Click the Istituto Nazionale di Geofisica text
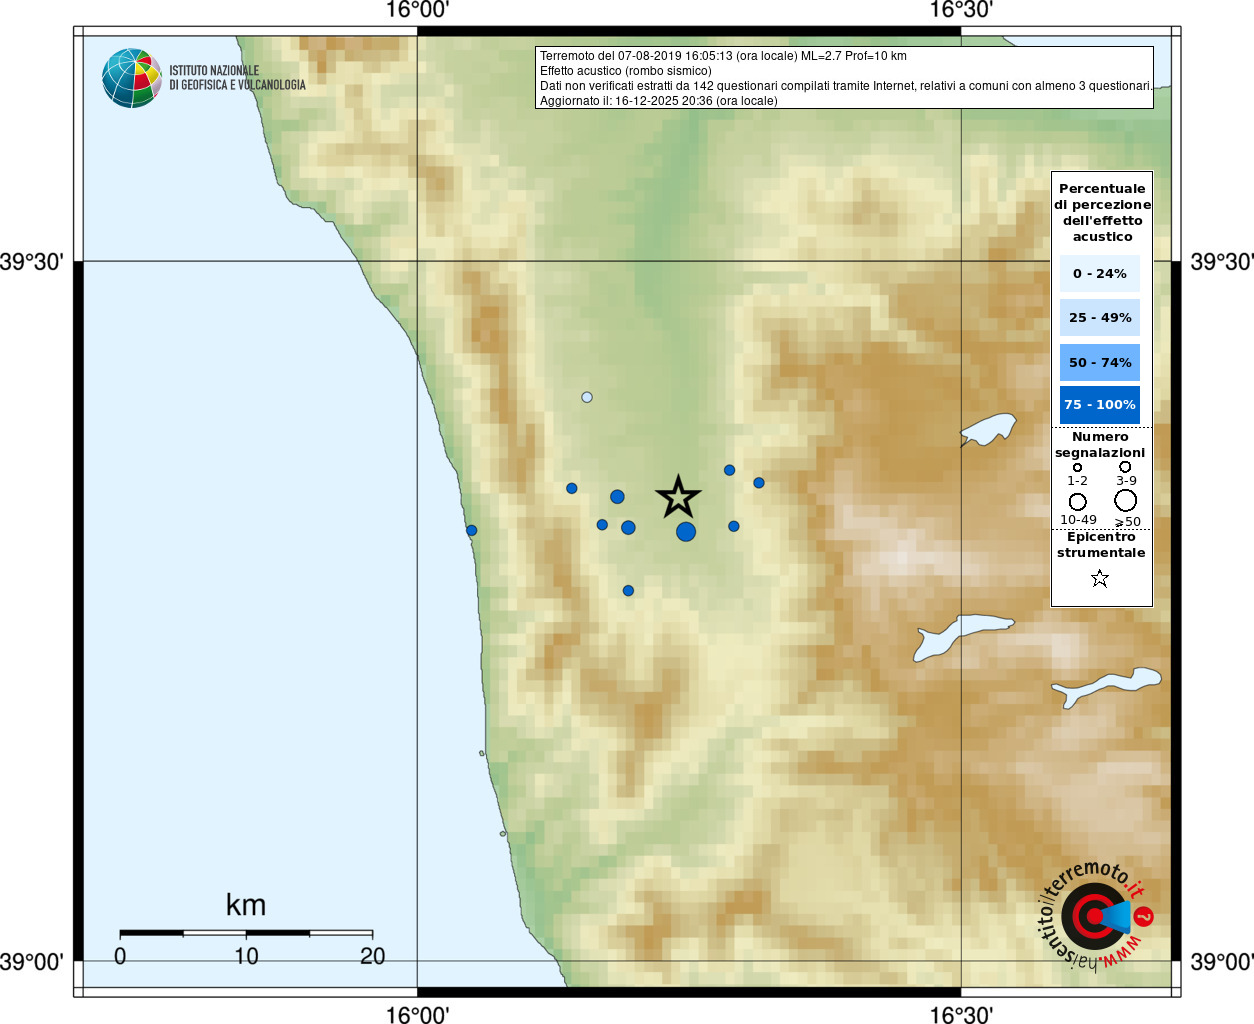This screenshot has width=1254, height=1024. 237,78
